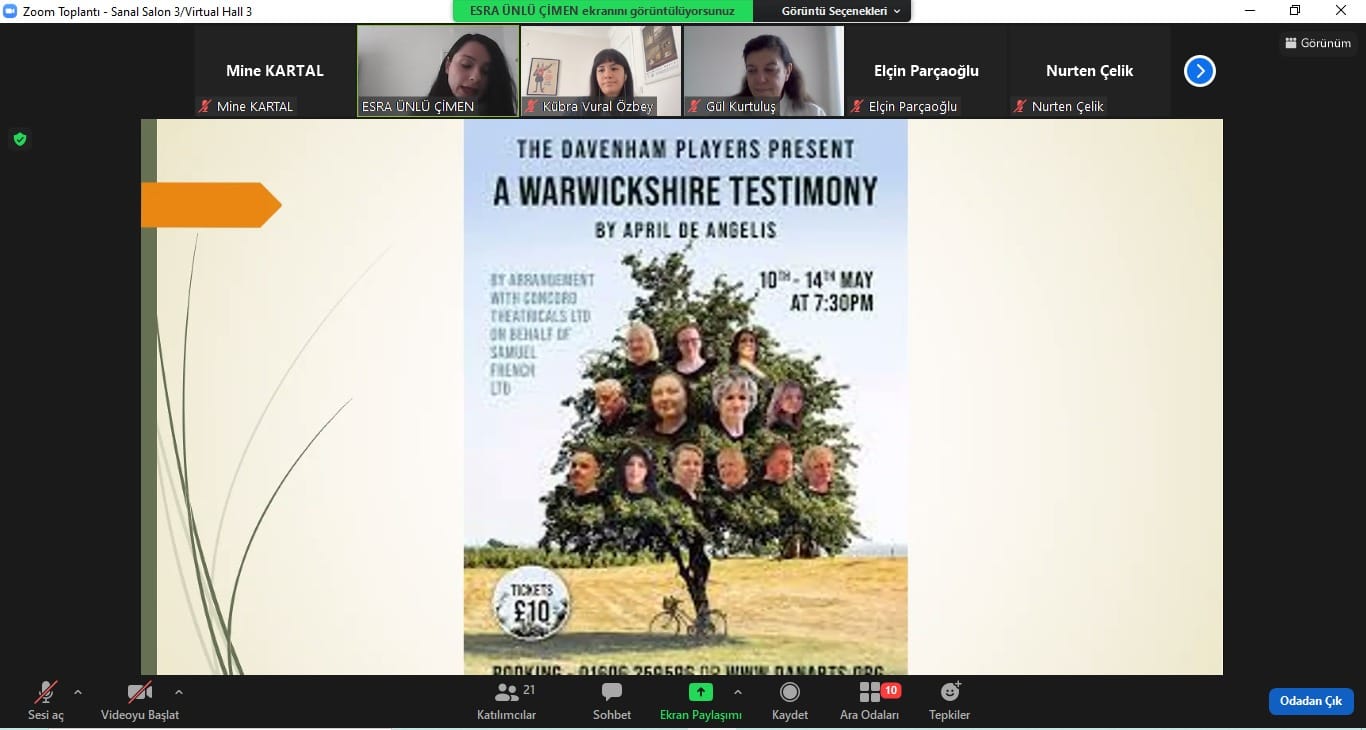Start recording with Kaydet button
Screen dimensions: 1366x730
click(790, 700)
